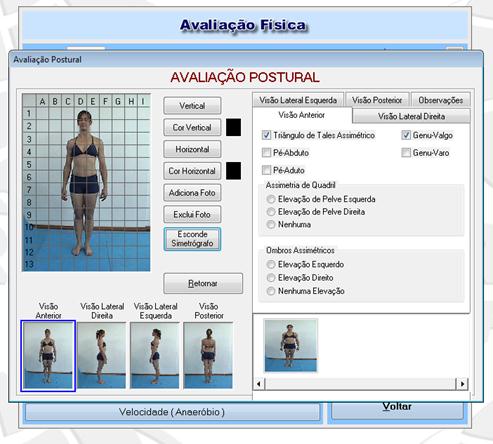Screen dimensions: 493x444
Task: Select the Visão Posterior photo thumbnail
Action: click(208, 355)
